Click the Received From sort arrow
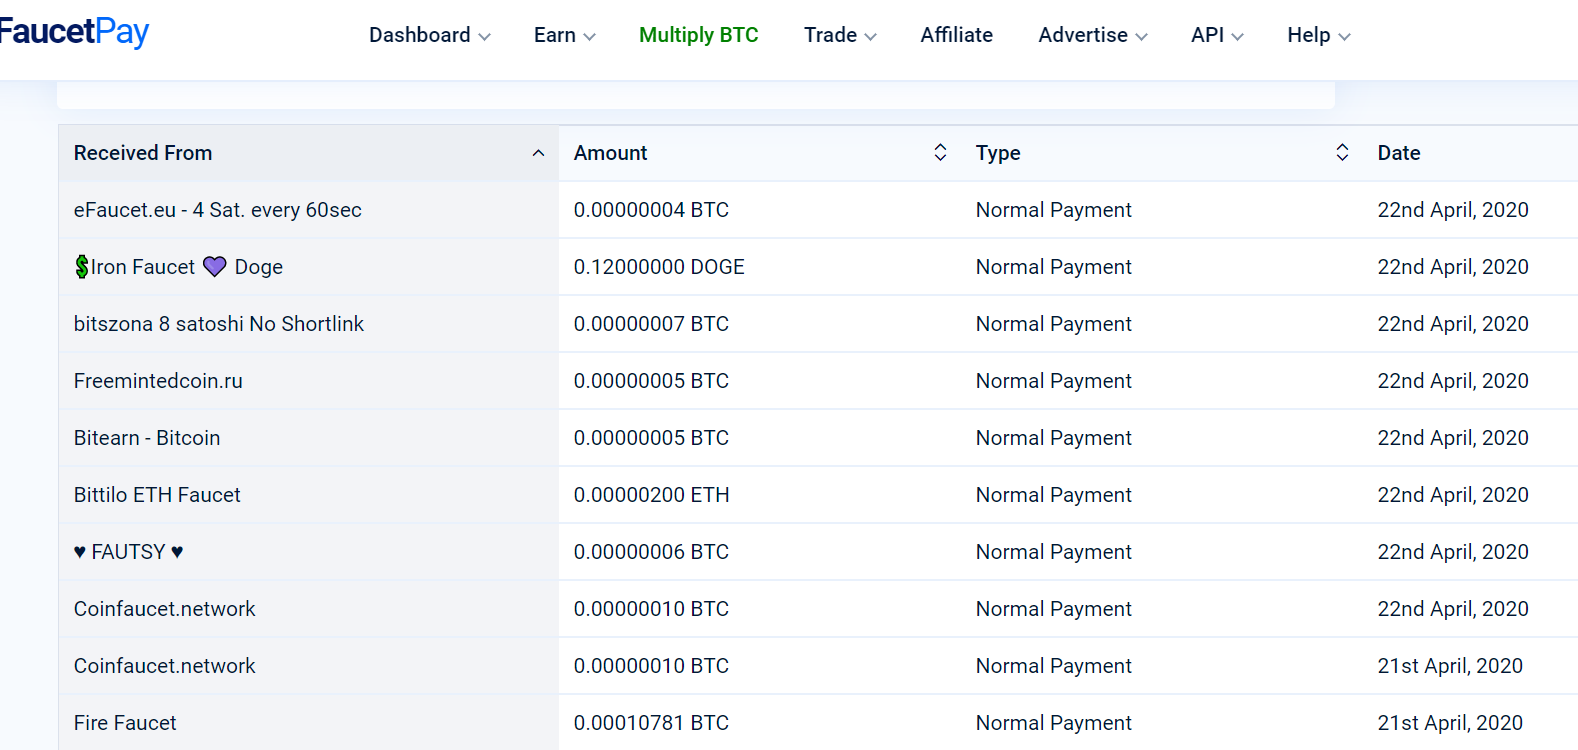The image size is (1578, 750). click(538, 153)
